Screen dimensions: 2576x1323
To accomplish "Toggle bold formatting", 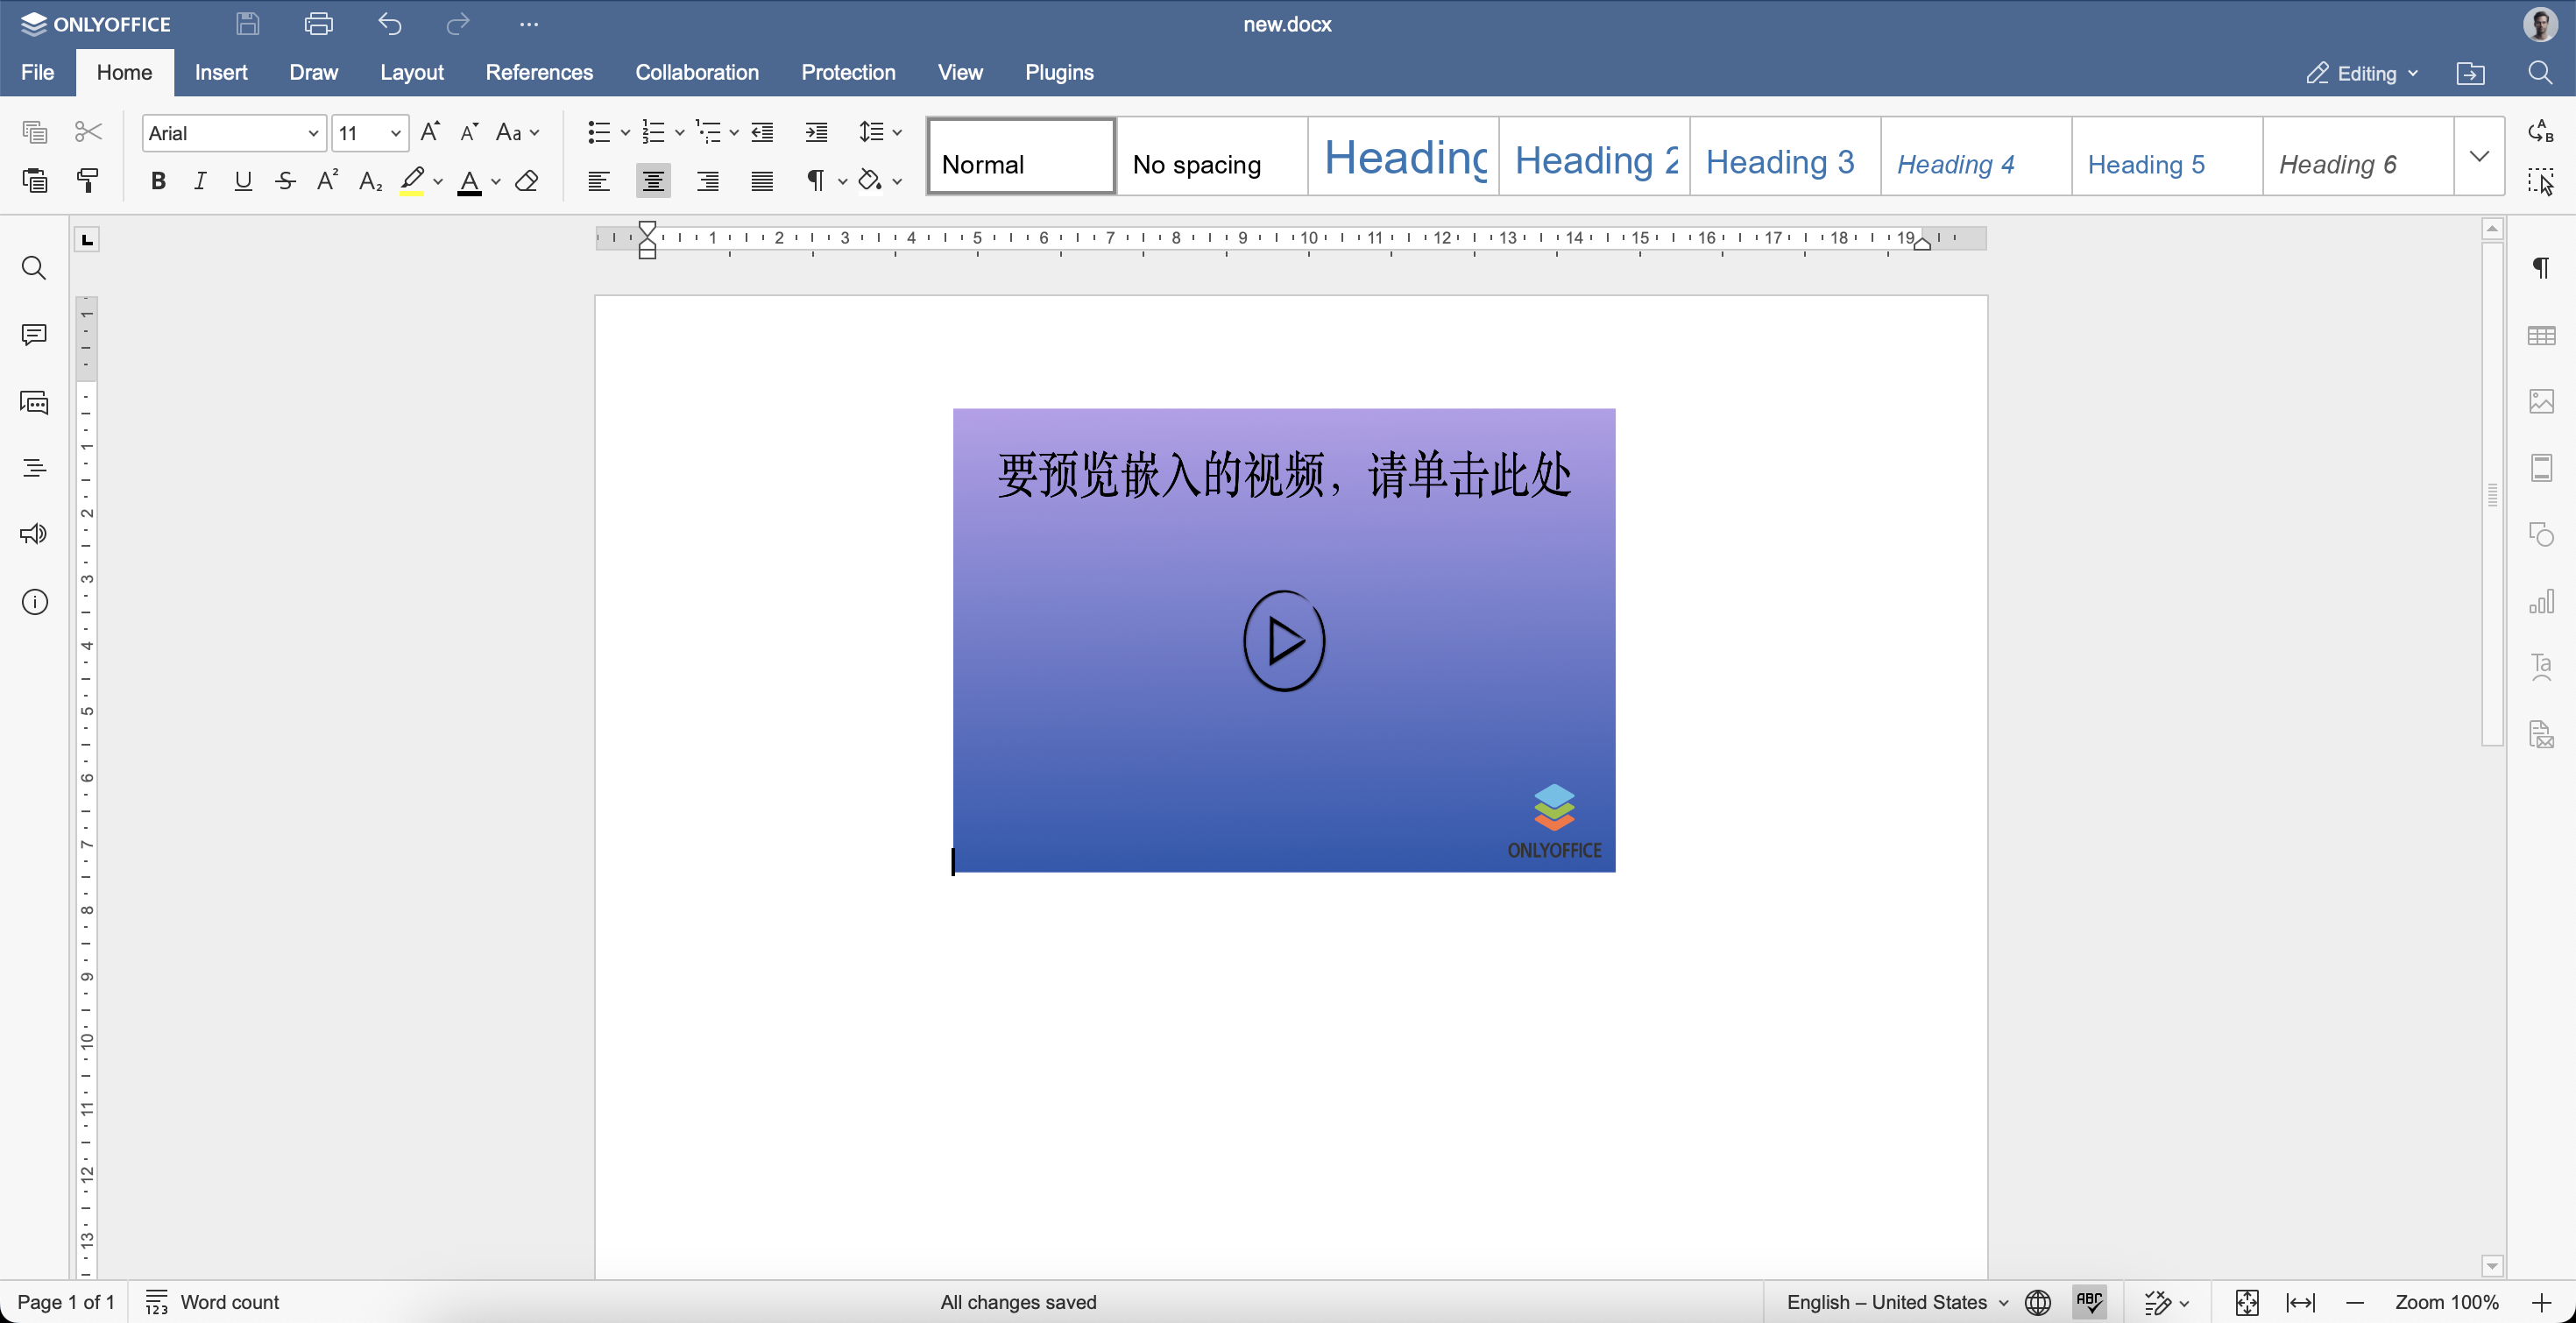I will click(x=158, y=181).
